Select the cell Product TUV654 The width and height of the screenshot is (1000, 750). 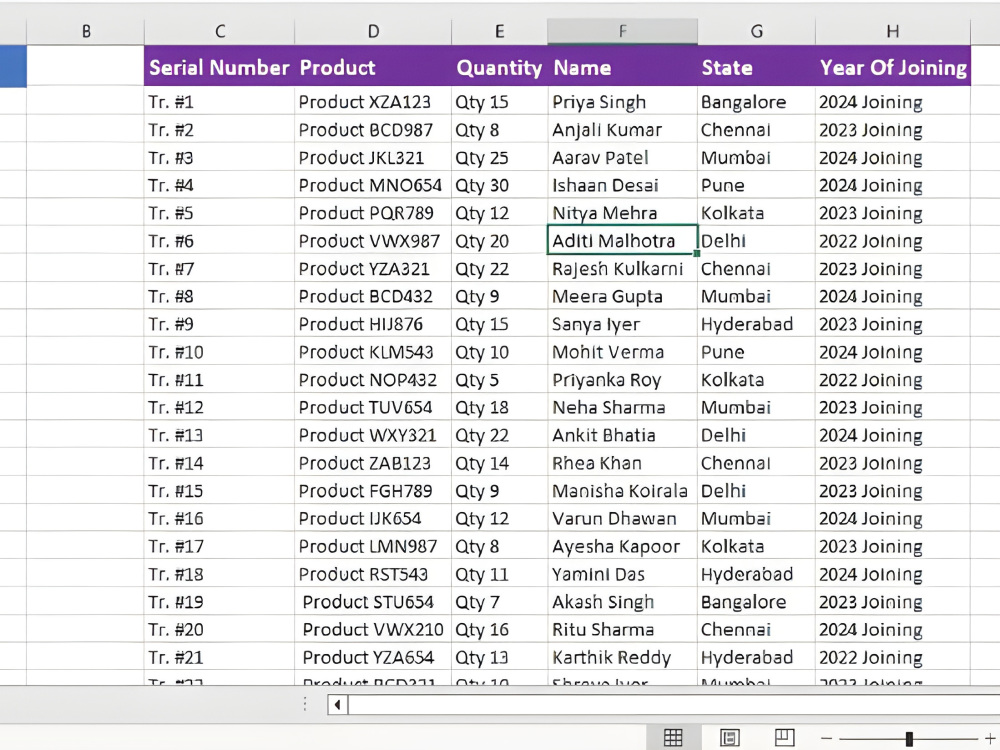[x=373, y=407]
